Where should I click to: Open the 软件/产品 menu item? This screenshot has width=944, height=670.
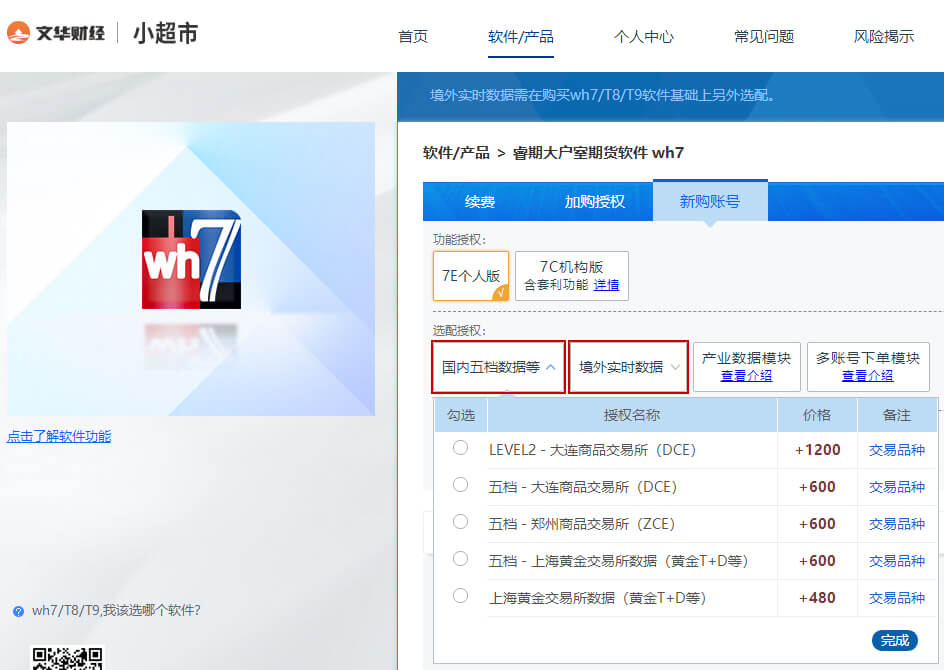(x=521, y=36)
